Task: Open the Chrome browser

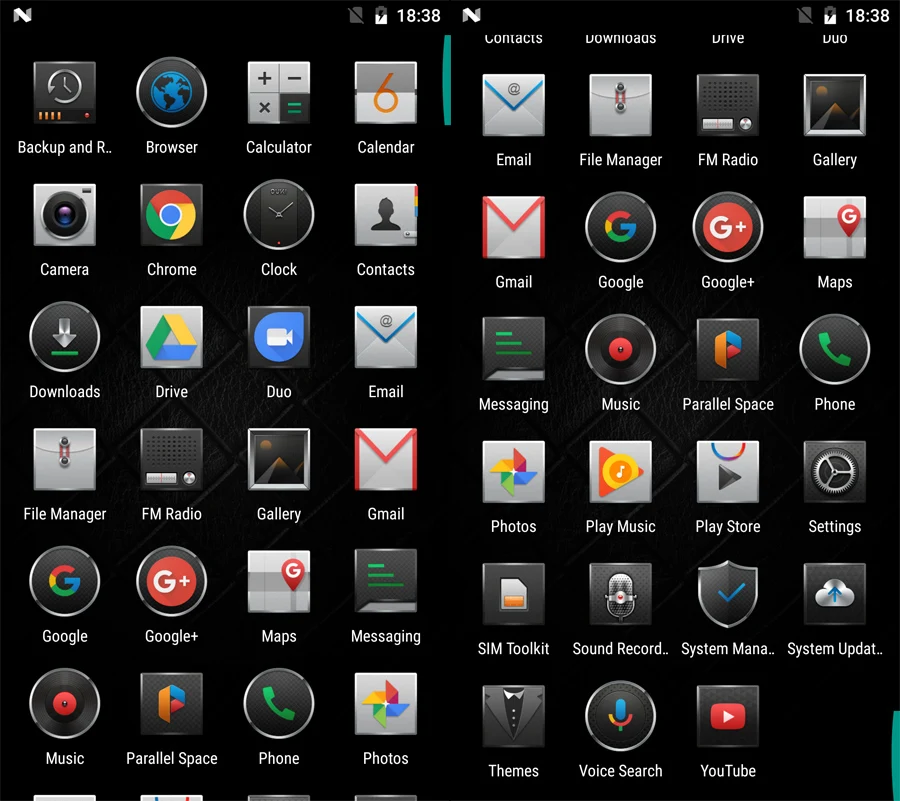Action: click(171, 215)
